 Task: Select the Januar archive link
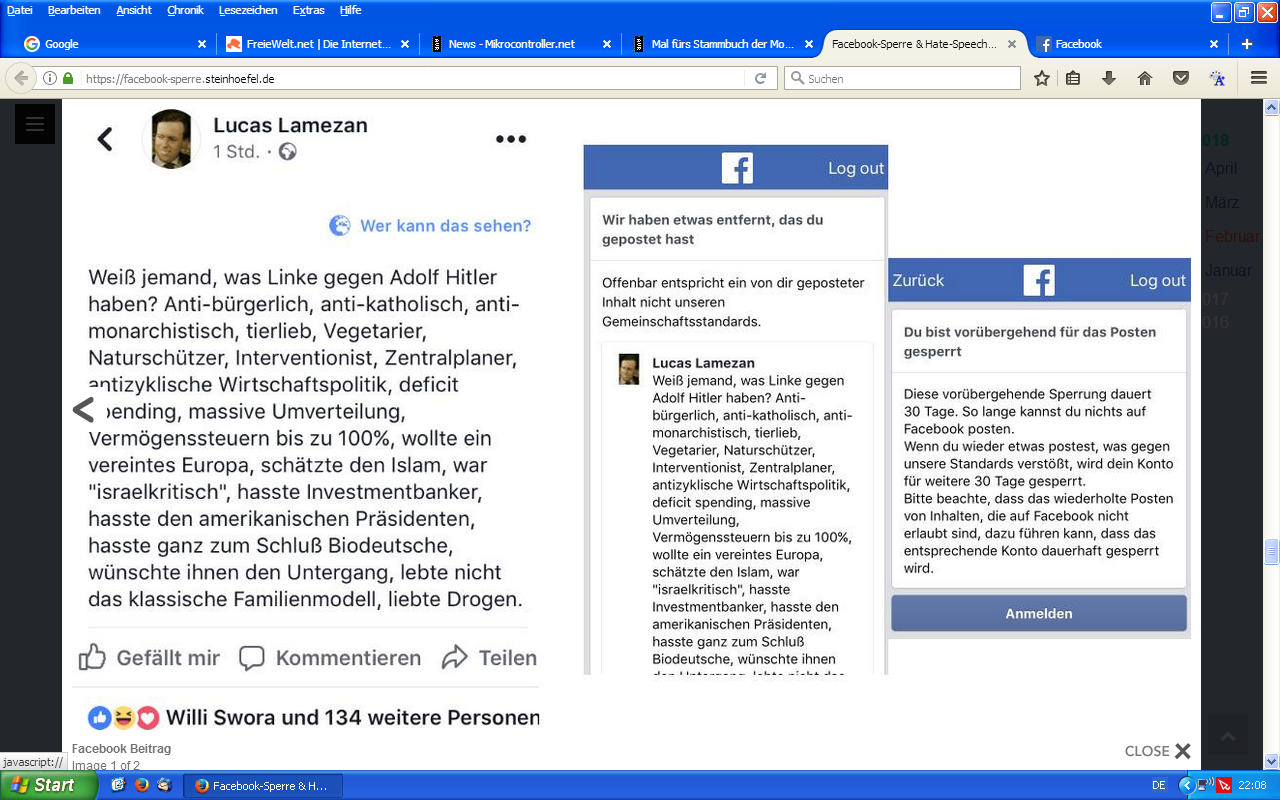[1226, 270]
